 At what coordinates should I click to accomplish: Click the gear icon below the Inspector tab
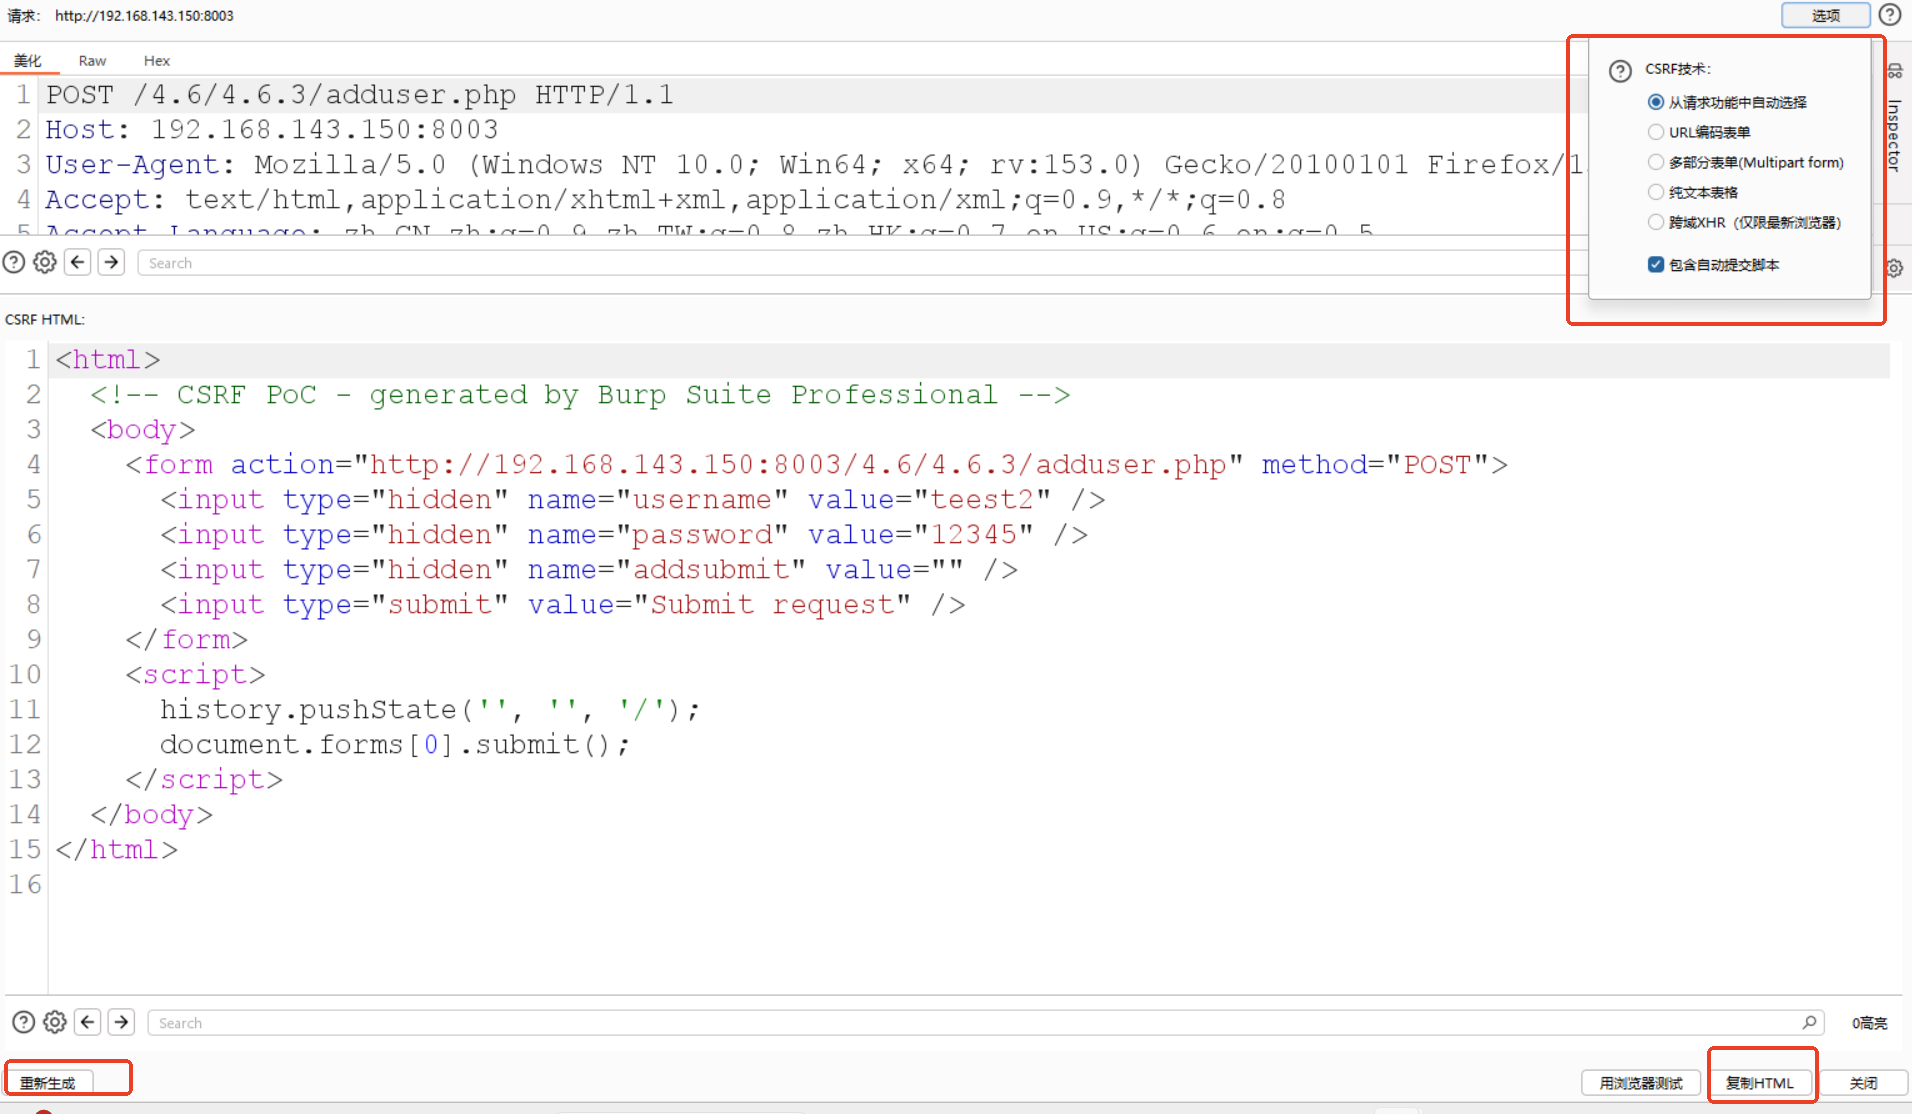(1895, 268)
